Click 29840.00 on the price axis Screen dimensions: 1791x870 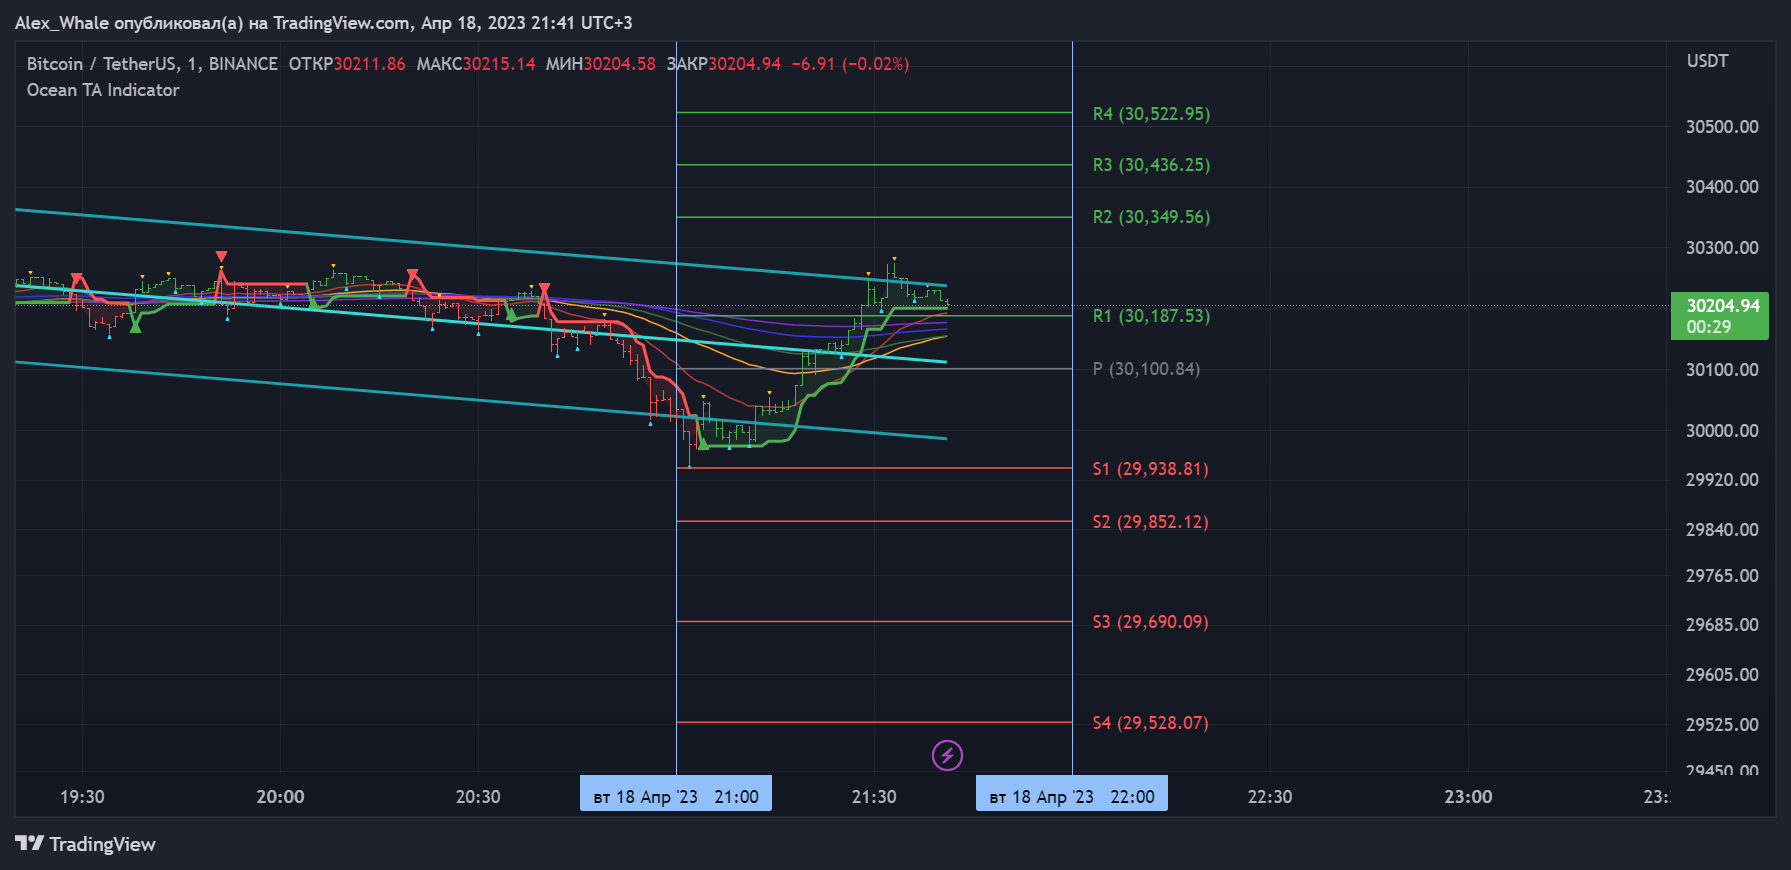coord(1722,530)
